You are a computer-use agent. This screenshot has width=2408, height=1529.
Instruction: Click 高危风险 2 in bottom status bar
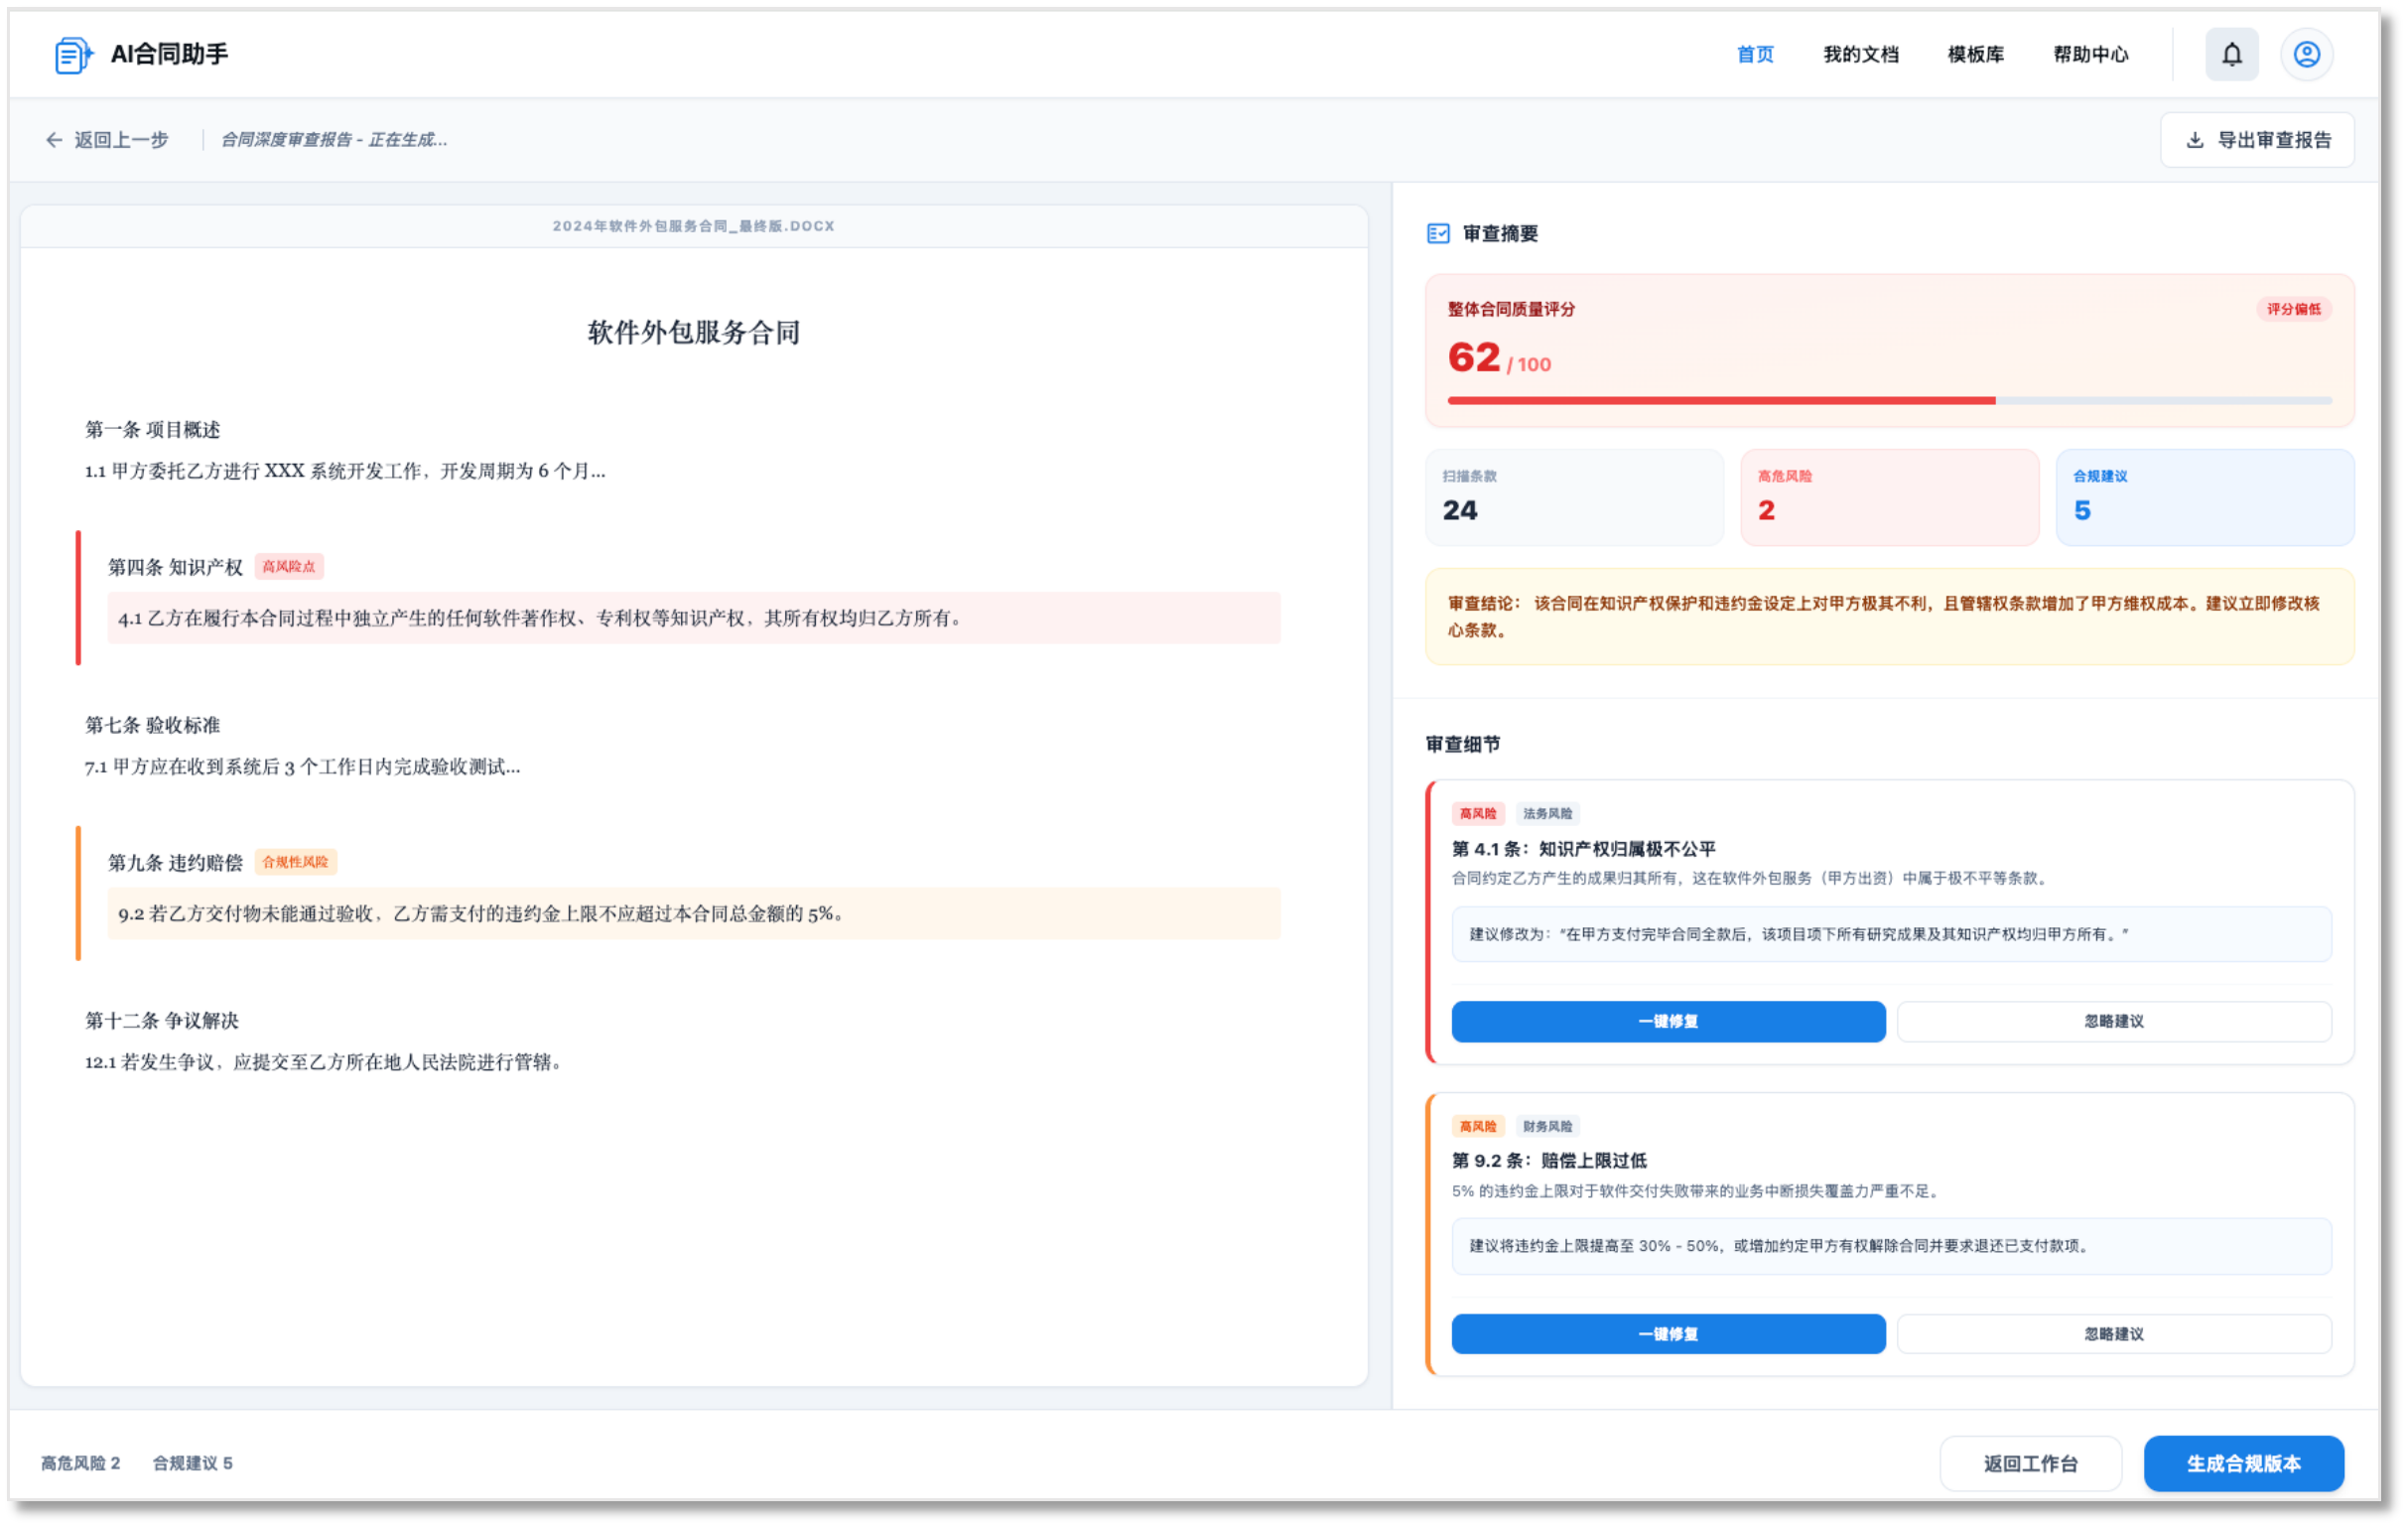coord(81,1463)
